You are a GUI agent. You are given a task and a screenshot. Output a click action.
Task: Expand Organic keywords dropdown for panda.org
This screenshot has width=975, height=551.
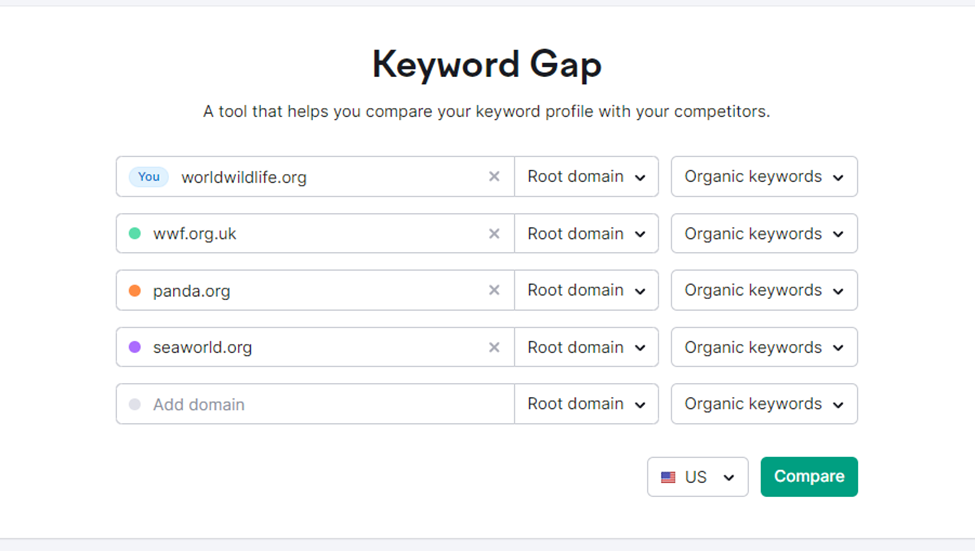(x=764, y=290)
